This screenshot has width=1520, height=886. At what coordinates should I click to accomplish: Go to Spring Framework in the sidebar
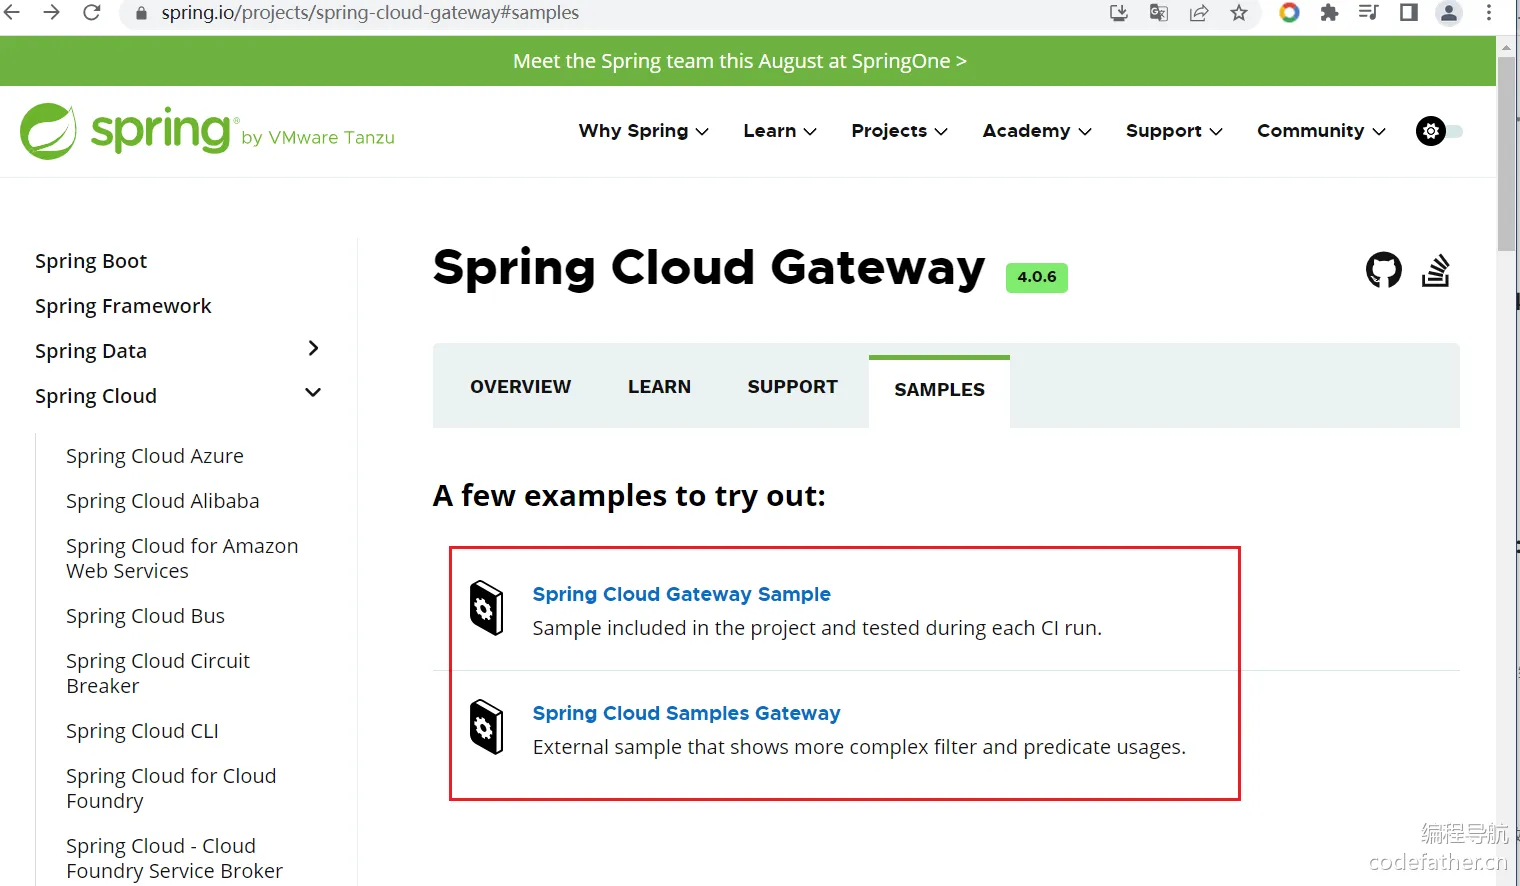[123, 306]
